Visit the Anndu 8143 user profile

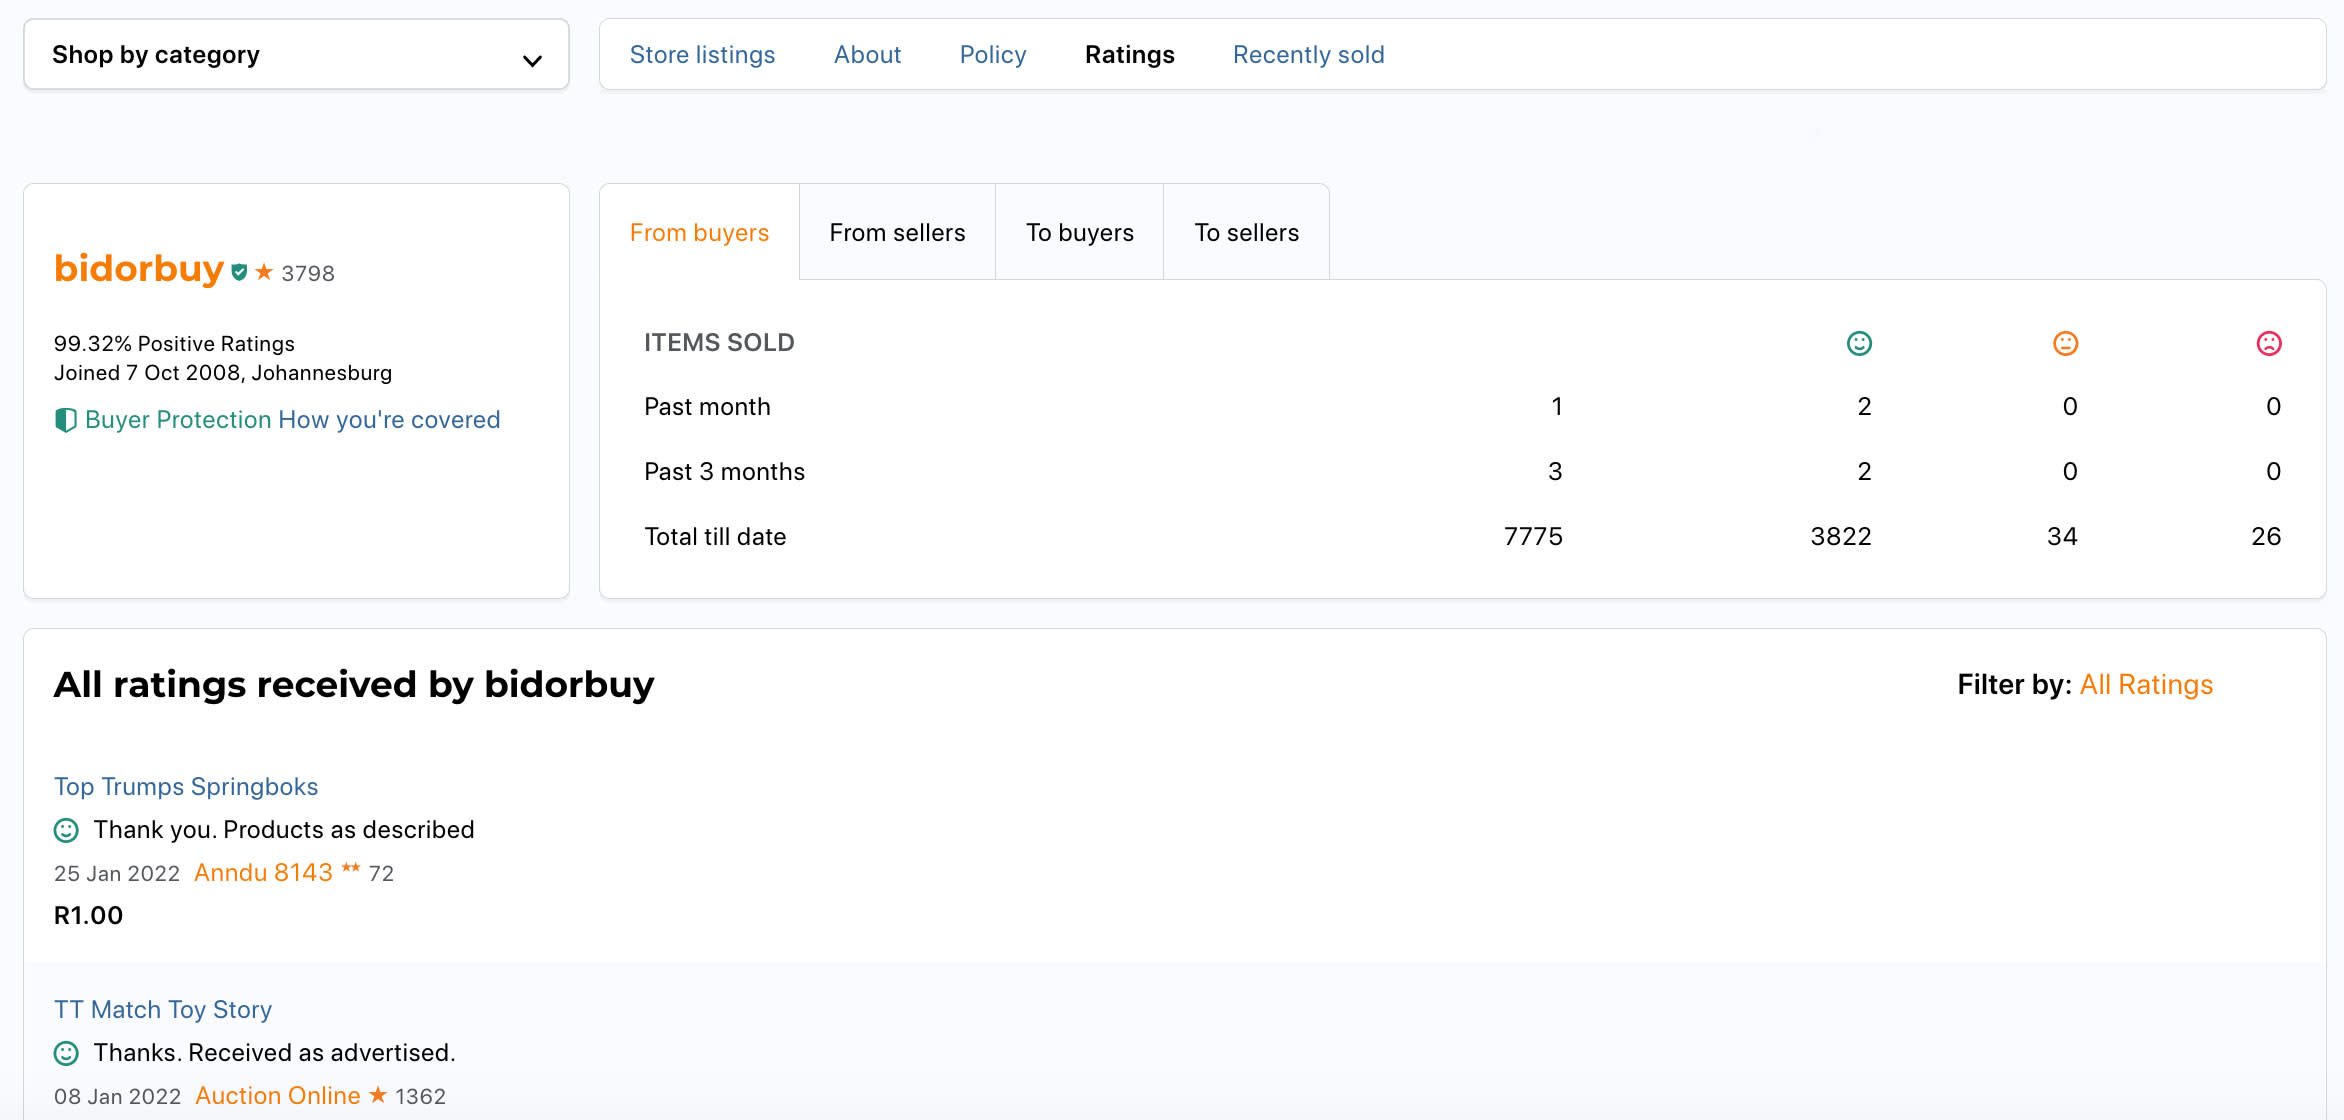pos(263,873)
